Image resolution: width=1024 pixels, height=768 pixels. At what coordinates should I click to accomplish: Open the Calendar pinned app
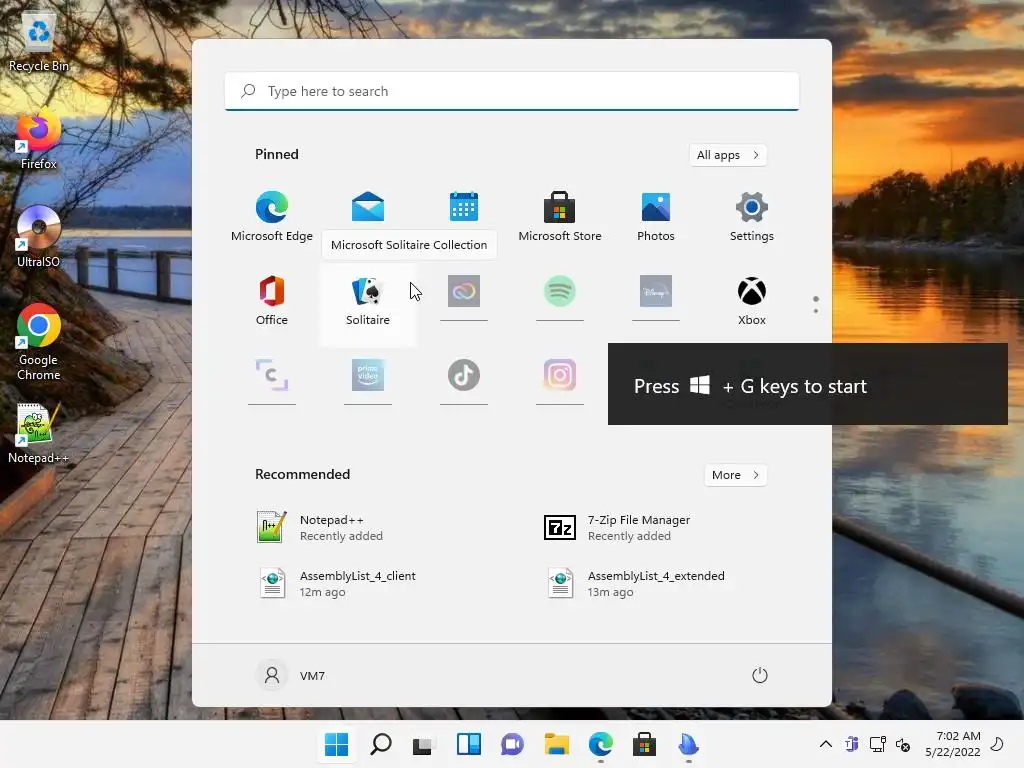[x=464, y=208]
